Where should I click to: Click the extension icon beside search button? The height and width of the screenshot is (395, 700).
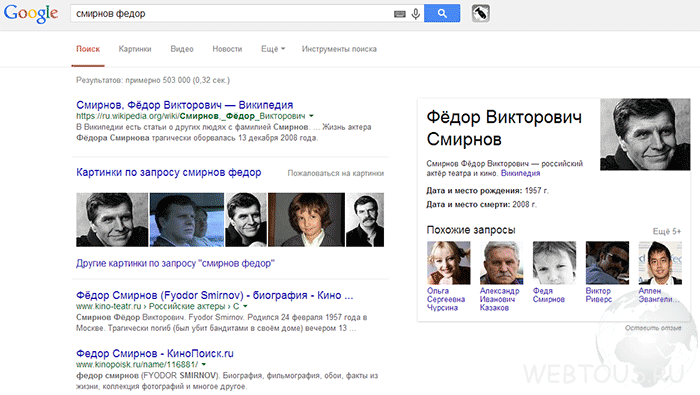(481, 13)
